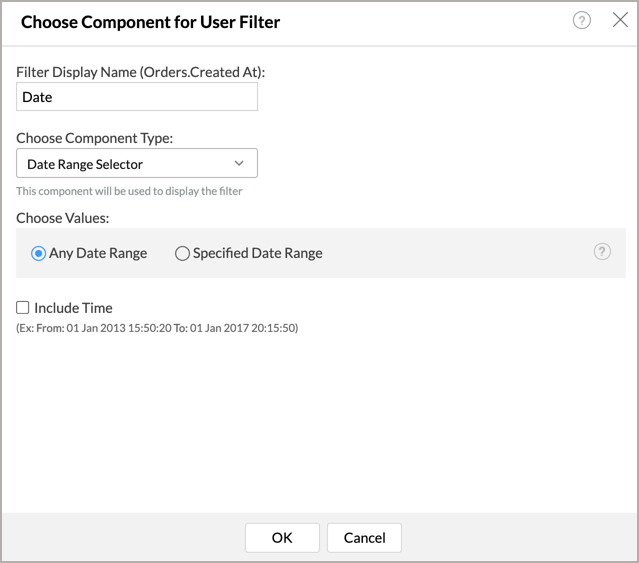Click the example From/To date text
The image size is (639, 563).
point(157,328)
